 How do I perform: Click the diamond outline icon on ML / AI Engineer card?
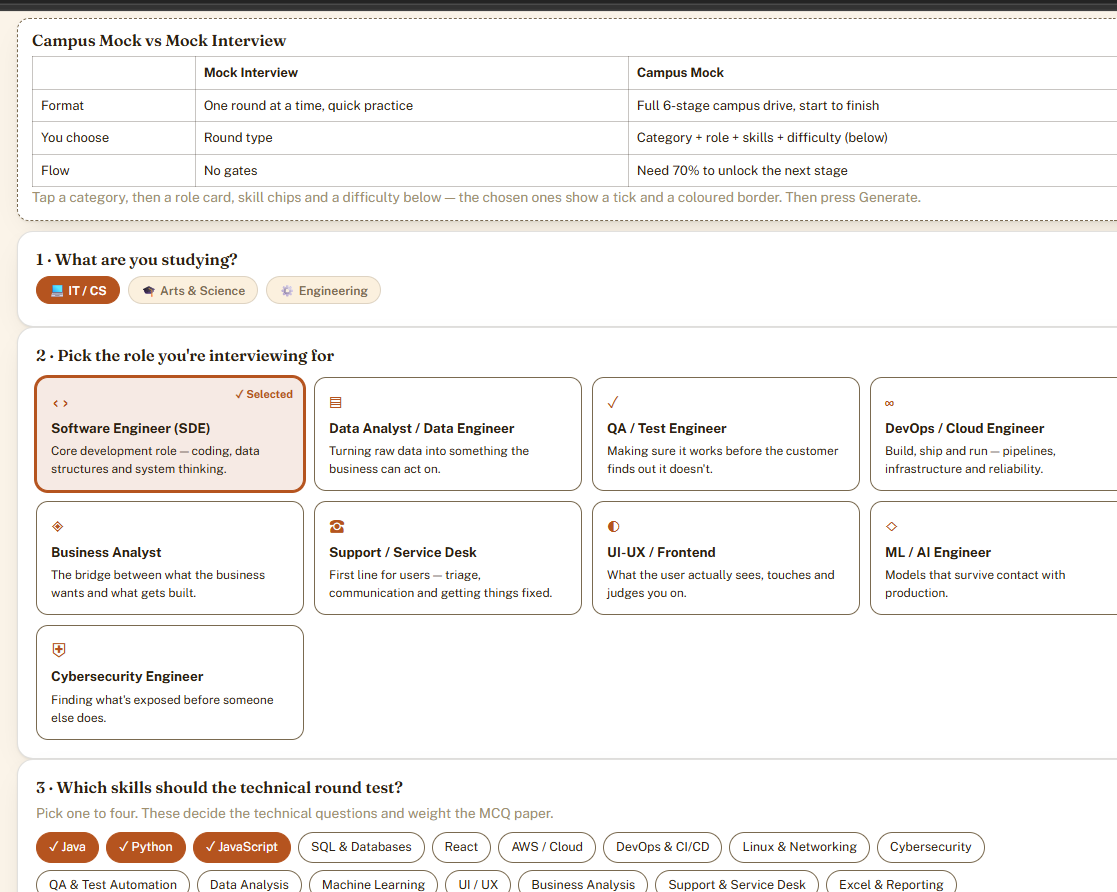tap(891, 527)
